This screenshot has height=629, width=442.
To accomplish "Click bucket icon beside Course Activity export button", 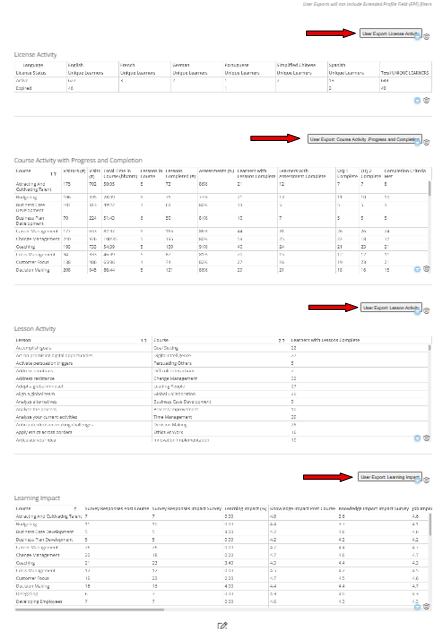I will (427, 142).
